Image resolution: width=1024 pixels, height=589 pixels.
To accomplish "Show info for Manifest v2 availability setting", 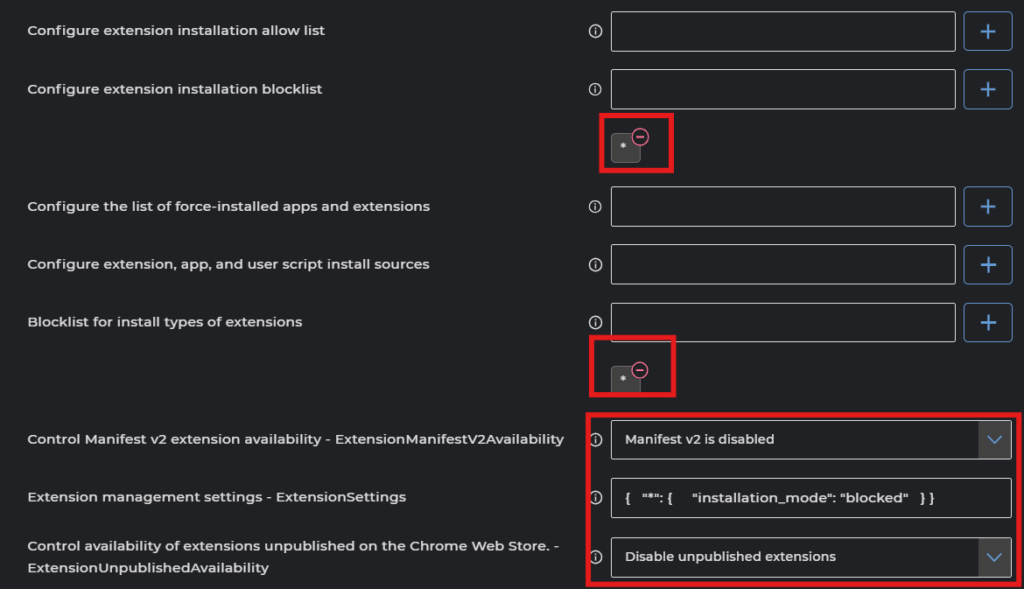I will point(596,440).
